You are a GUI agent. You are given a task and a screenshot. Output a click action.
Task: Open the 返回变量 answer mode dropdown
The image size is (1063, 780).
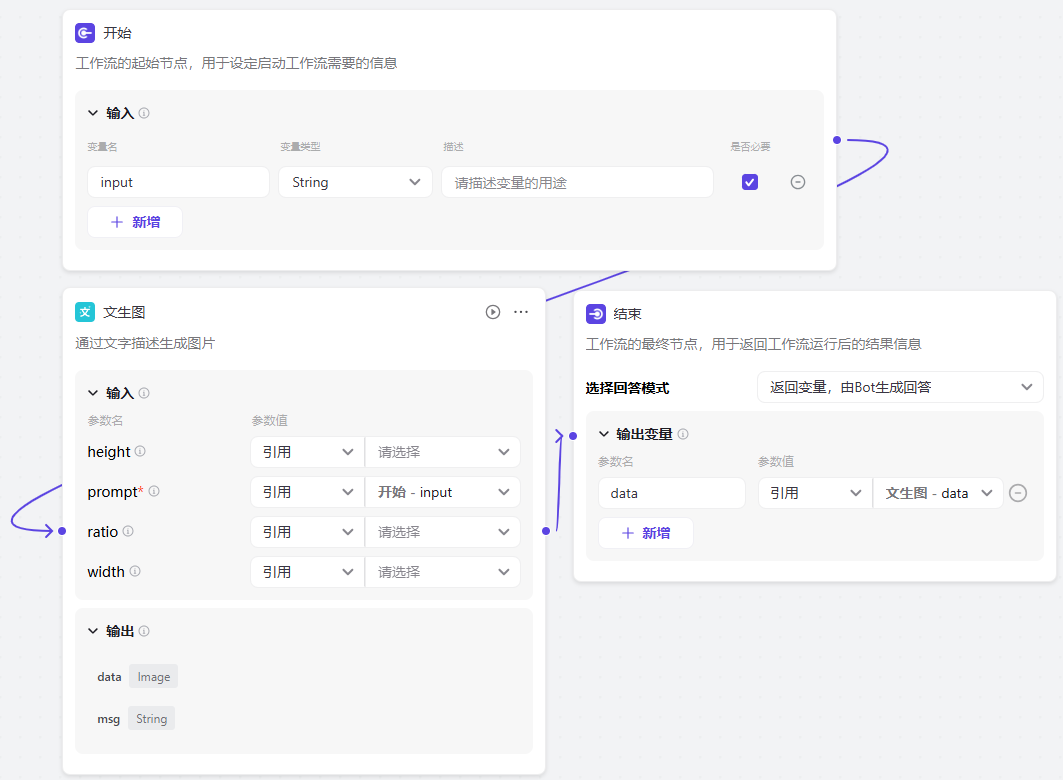point(899,387)
